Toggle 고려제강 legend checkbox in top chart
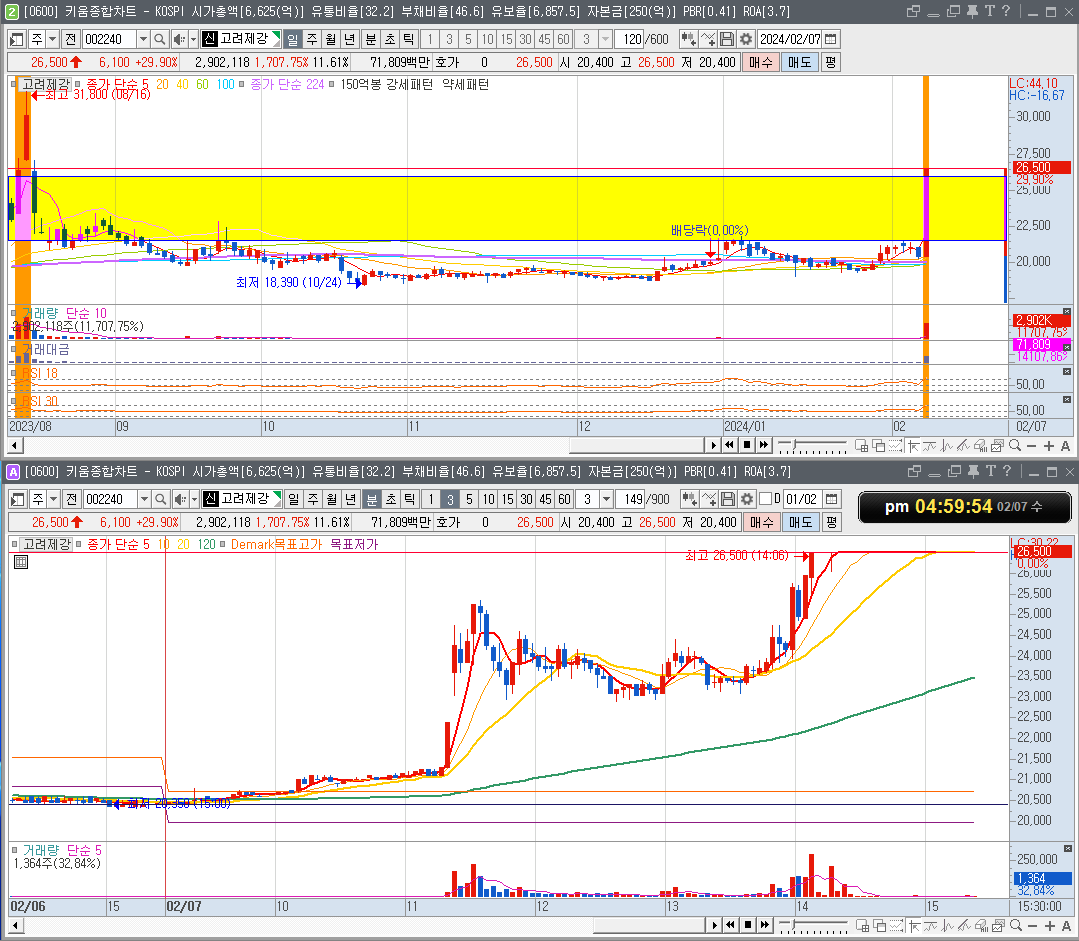The height and width of the screenshot is (941, 1079). [x=14, y=85]
